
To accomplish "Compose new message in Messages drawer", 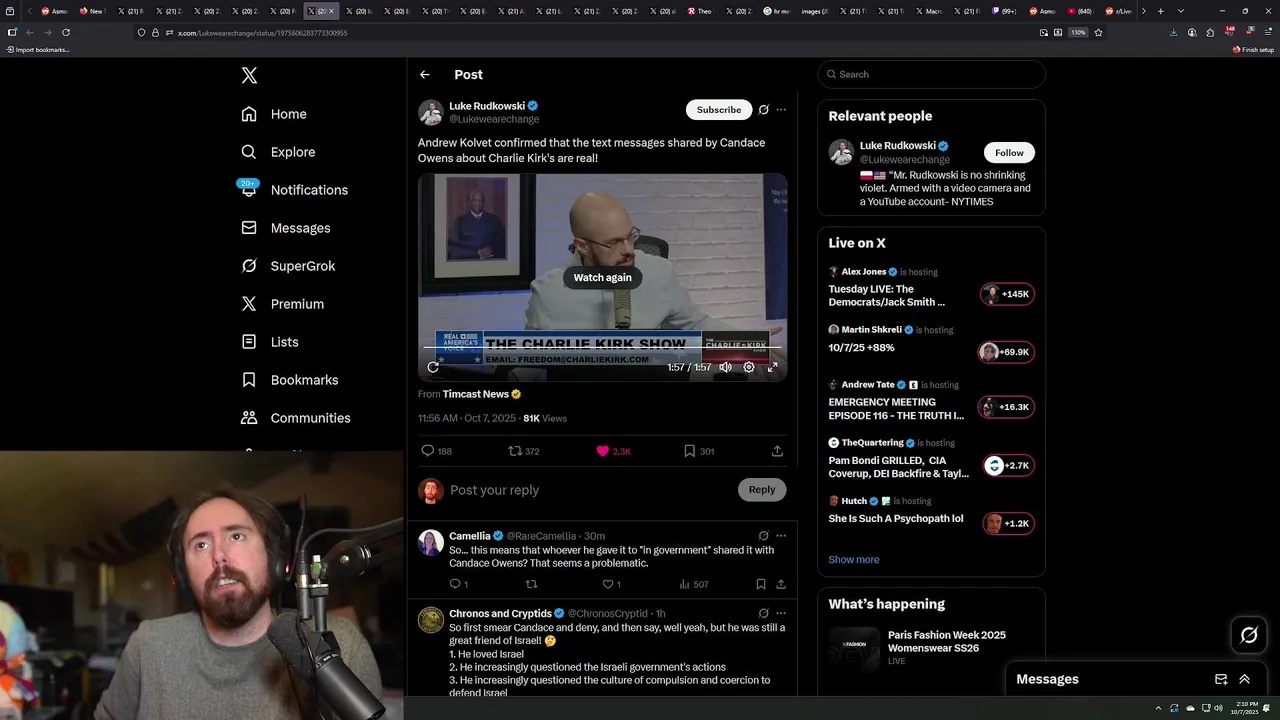I will click(x=1221, y=679).
